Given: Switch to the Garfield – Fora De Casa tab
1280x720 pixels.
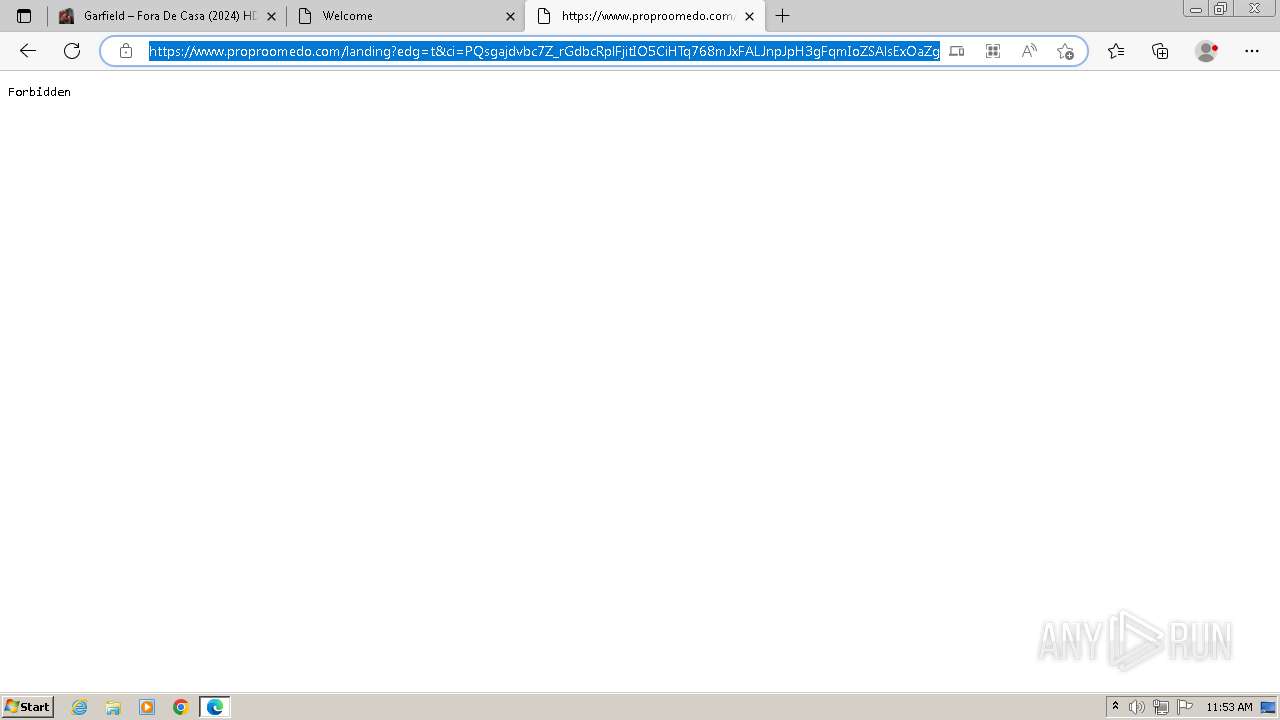Looking at the screenshot, I should 167,16.
